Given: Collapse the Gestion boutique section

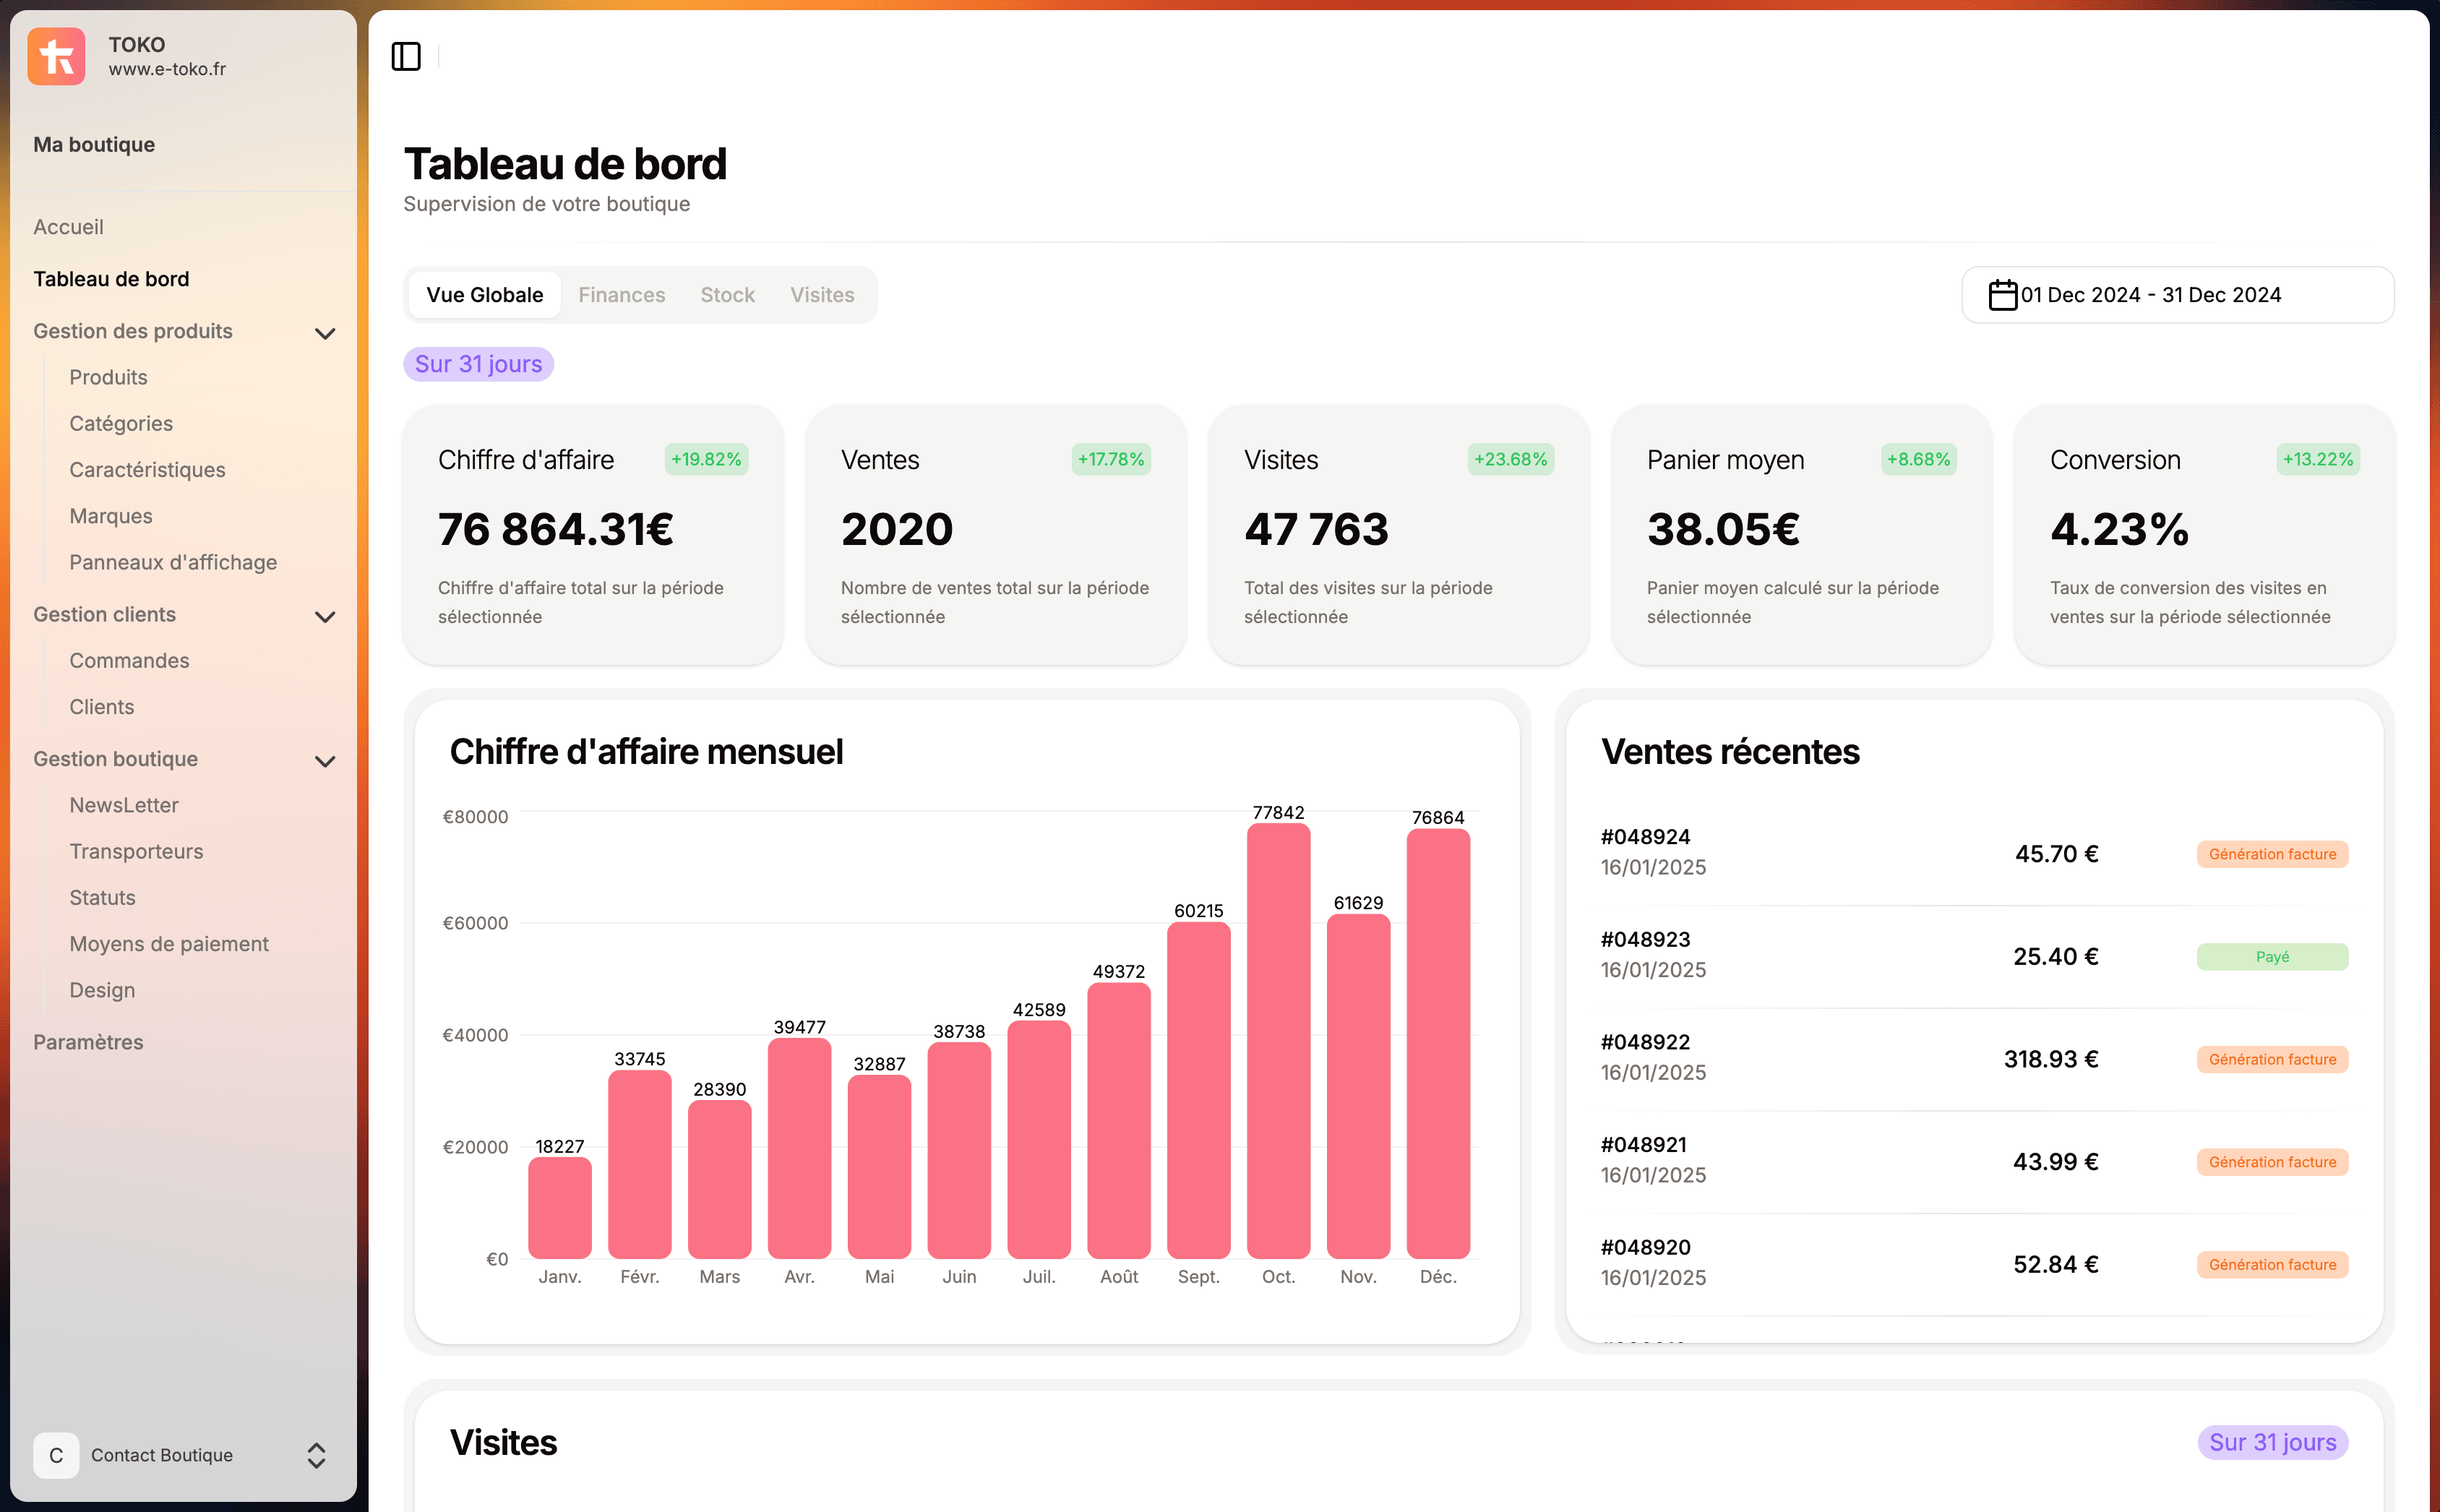Looking at the screenshot, I should pyautogui.click(x=325, y=761).
